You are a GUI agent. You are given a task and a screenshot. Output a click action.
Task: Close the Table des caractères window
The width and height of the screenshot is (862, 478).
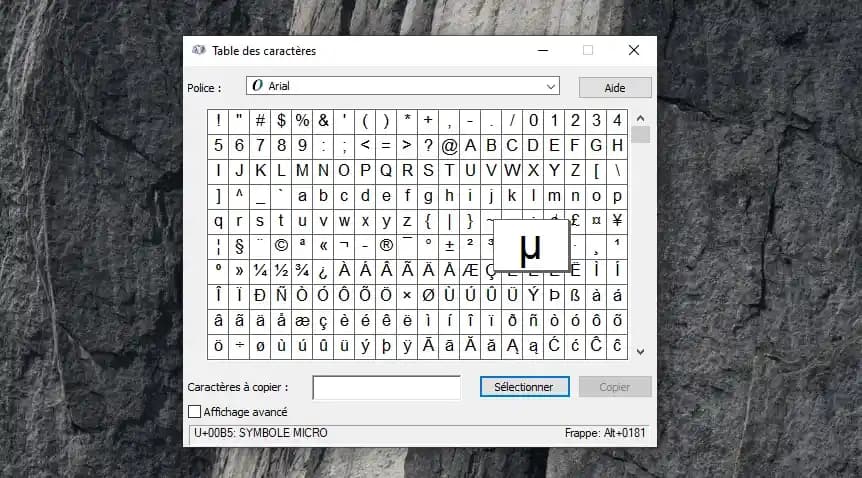tap(633, 50)
